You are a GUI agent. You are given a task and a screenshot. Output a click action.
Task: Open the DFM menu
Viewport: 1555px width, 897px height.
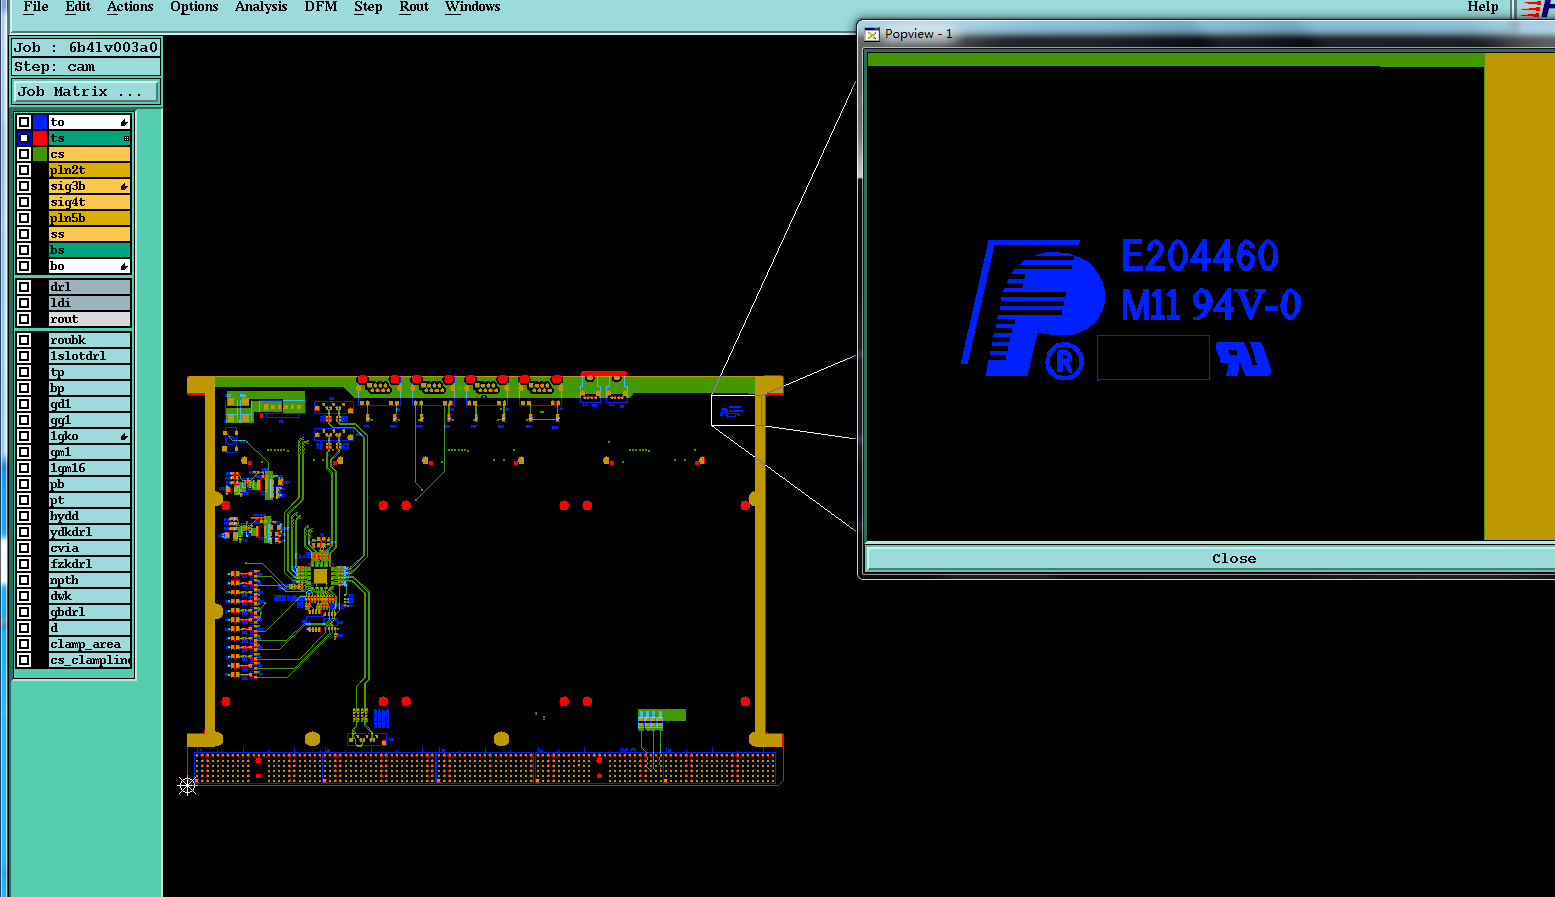pos(321,7)
